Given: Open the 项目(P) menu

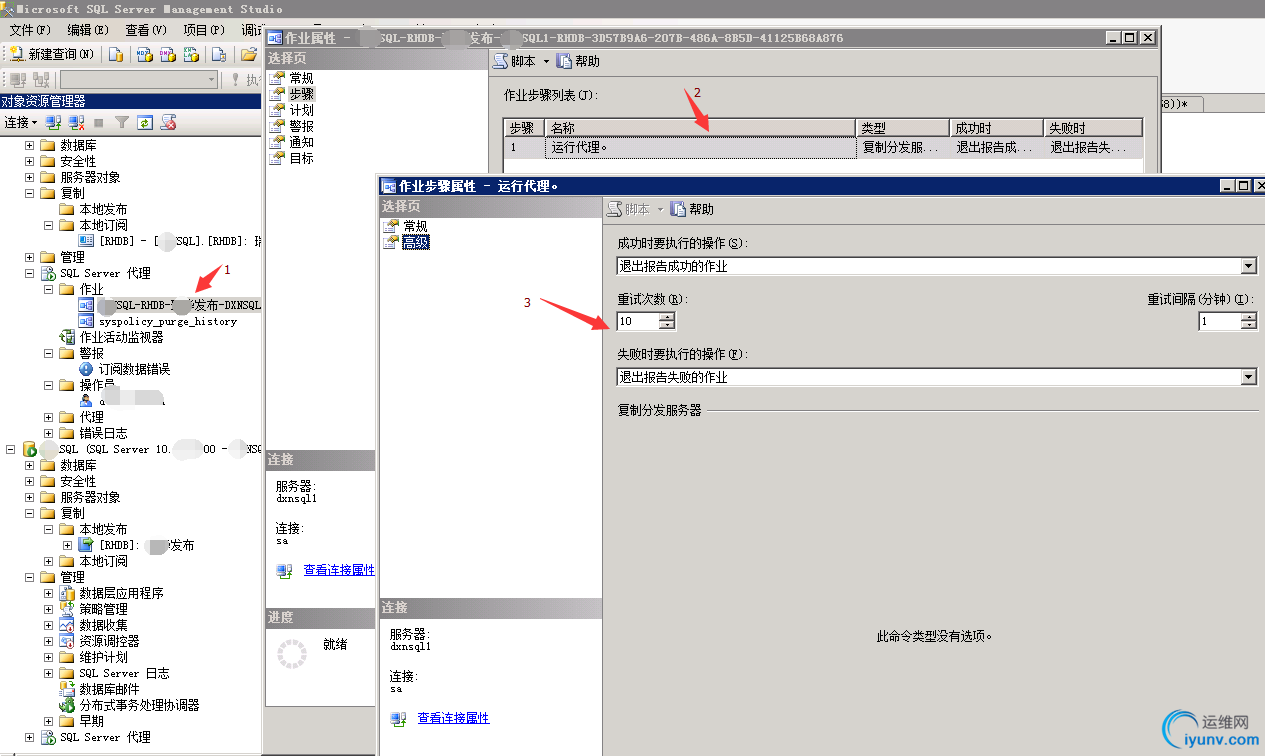Looking at the screenshot, I should coord(204,30).
